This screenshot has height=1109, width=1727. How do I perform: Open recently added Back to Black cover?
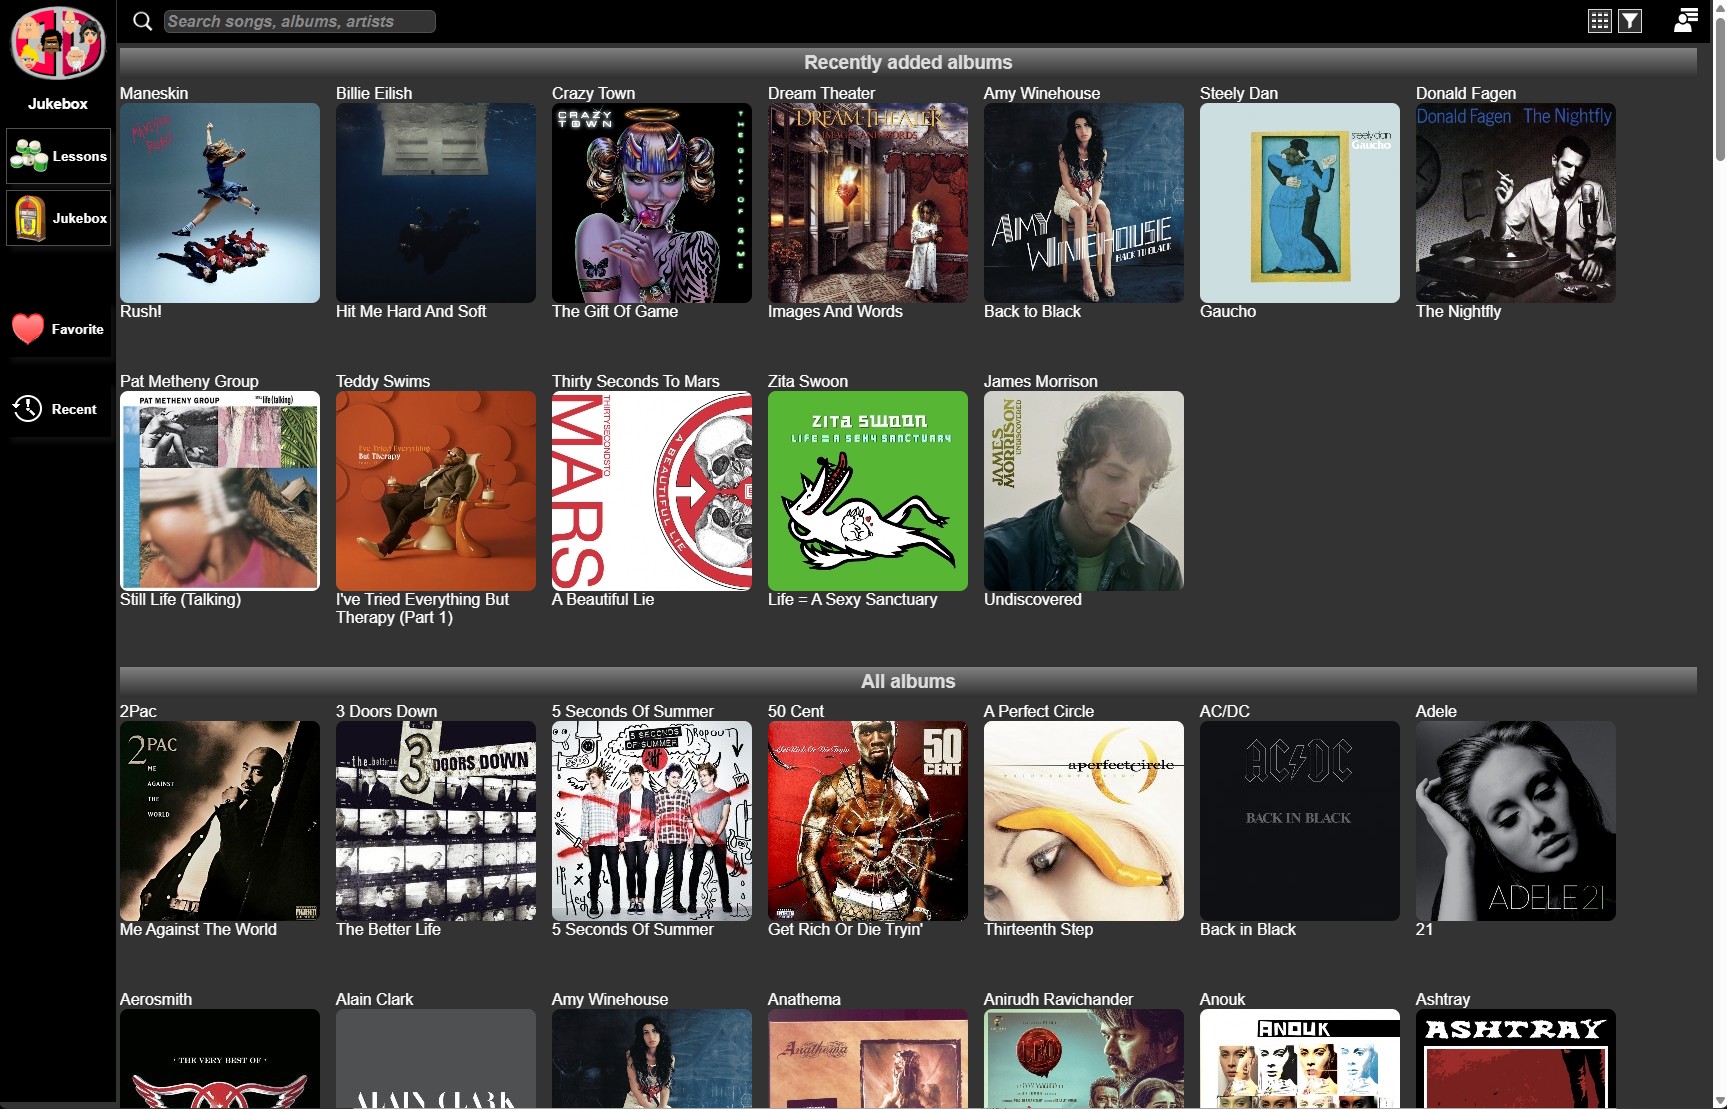pyautogui.click(x=1084, y=203)
